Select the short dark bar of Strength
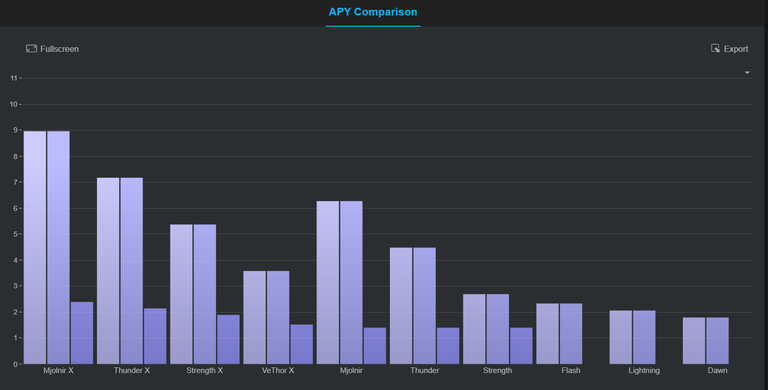The width and height of the screenshot is (768, 390). pyautogui.click(x=521, y=346)
